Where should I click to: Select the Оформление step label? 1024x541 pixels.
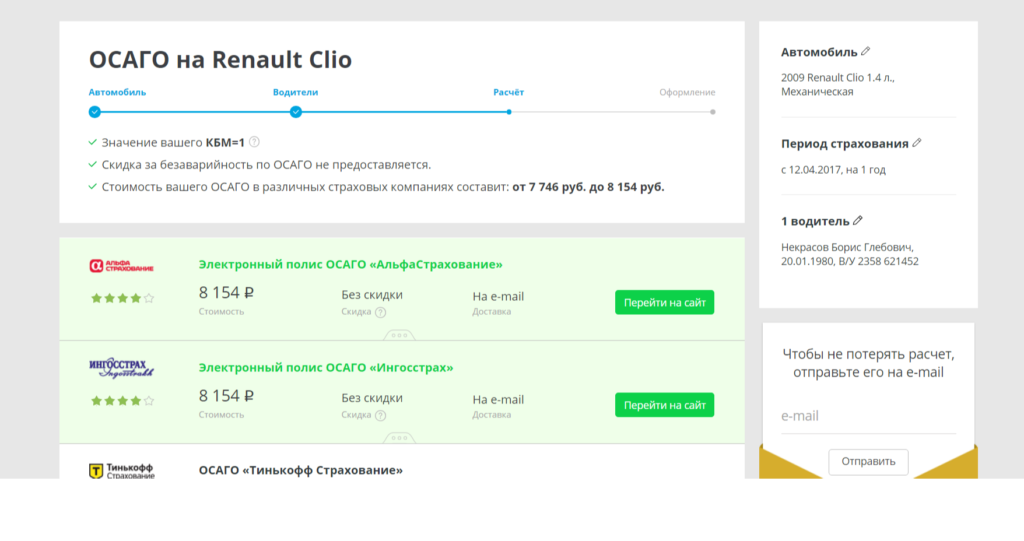point(687,92)
